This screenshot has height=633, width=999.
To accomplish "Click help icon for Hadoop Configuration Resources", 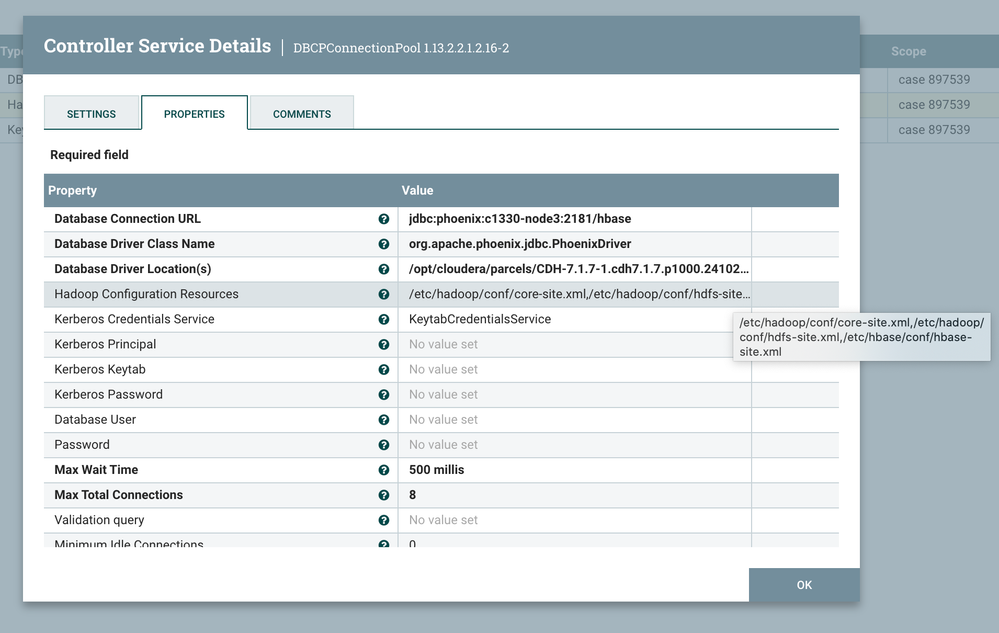I will click(x=383, y=295).
